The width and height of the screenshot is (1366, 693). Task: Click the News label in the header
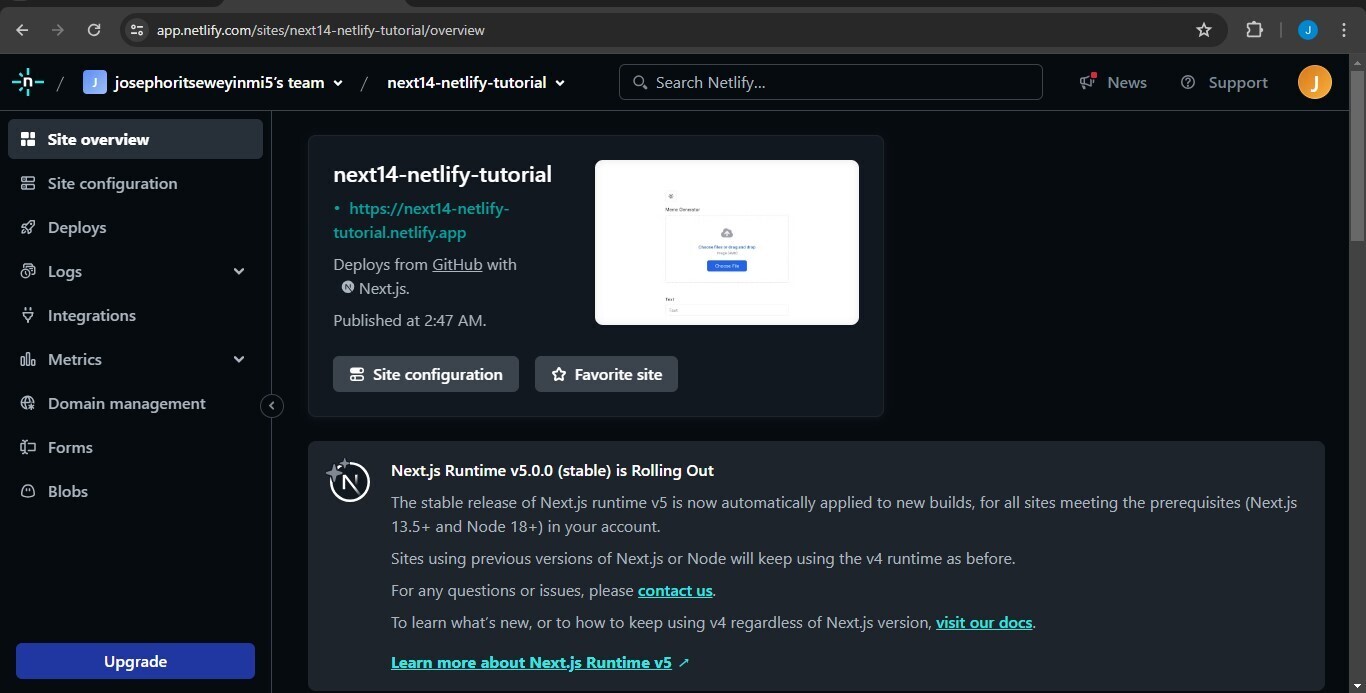(1127, 82)
